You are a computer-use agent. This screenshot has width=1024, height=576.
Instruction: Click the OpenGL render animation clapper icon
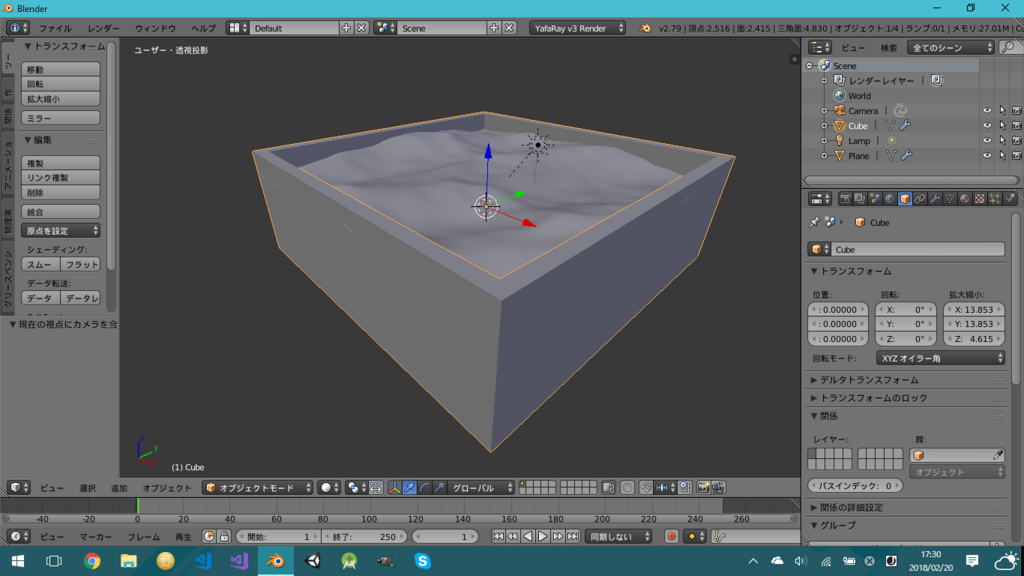coord(718,487)
